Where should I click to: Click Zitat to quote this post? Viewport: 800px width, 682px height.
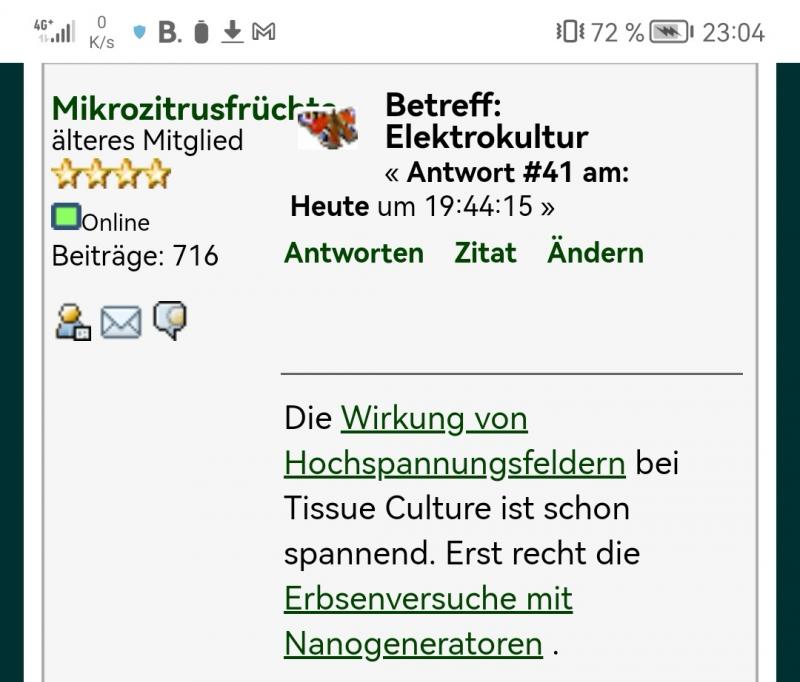[485, 253]
